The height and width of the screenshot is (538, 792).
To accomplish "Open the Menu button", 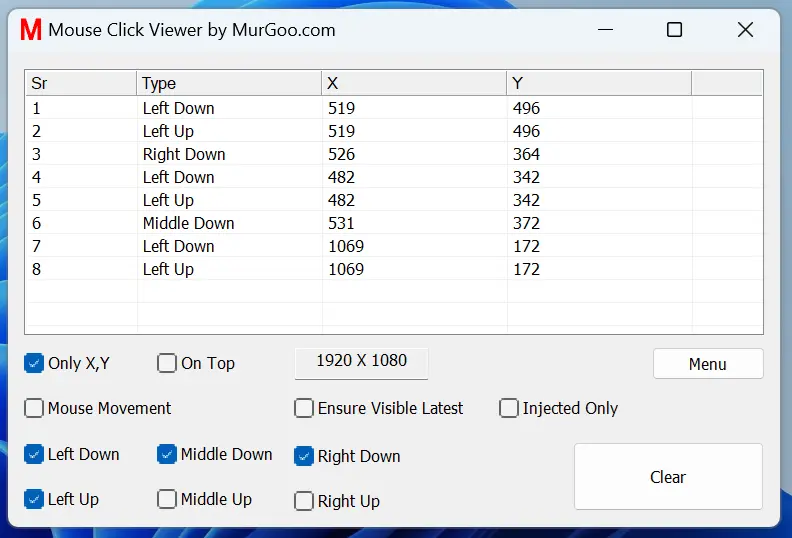I will [x=708, y=364].
